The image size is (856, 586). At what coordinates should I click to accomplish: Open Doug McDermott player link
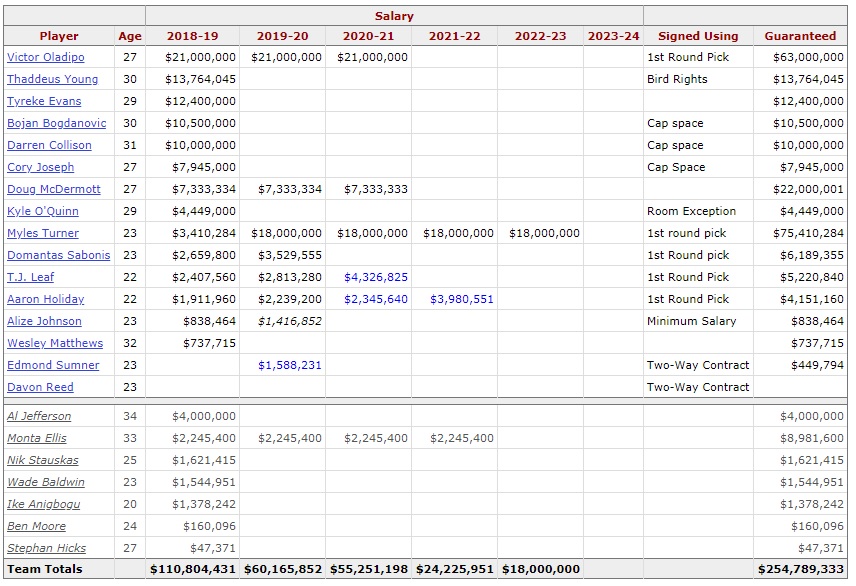point(54,189)
